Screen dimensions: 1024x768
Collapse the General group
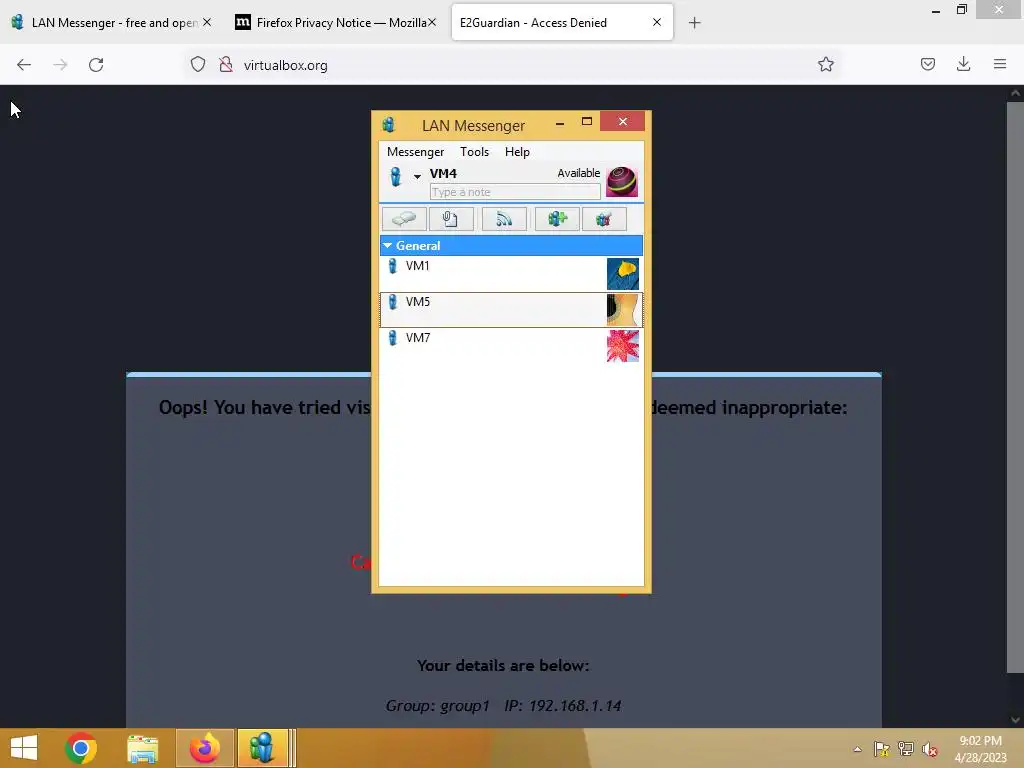(387, 246)
